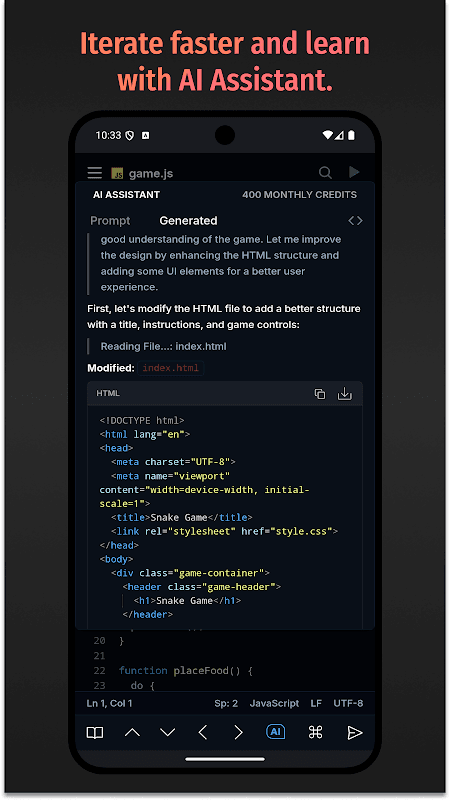Tap the function placeFood() editor line
The image size is (450, 800).
tap(186, 670)
